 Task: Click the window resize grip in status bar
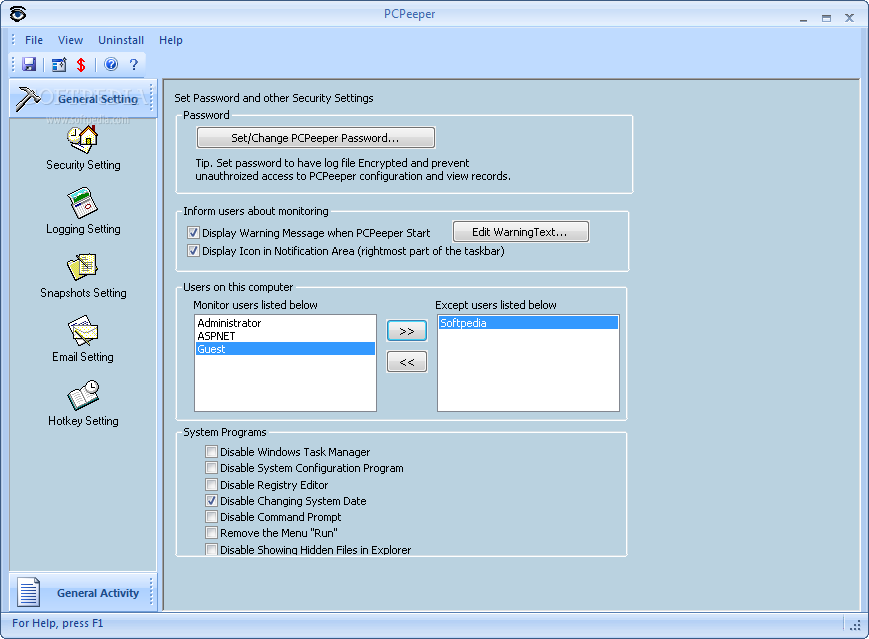click(x=856, y=625)
